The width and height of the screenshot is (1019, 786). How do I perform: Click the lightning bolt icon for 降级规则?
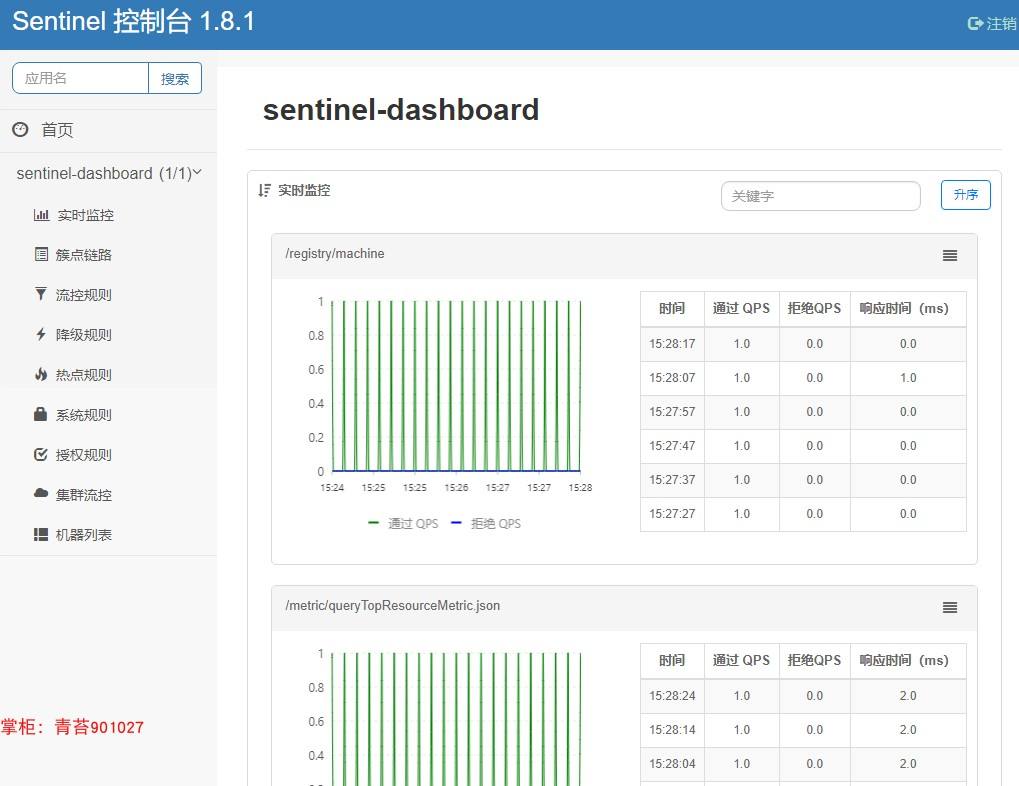pos(41,334)
